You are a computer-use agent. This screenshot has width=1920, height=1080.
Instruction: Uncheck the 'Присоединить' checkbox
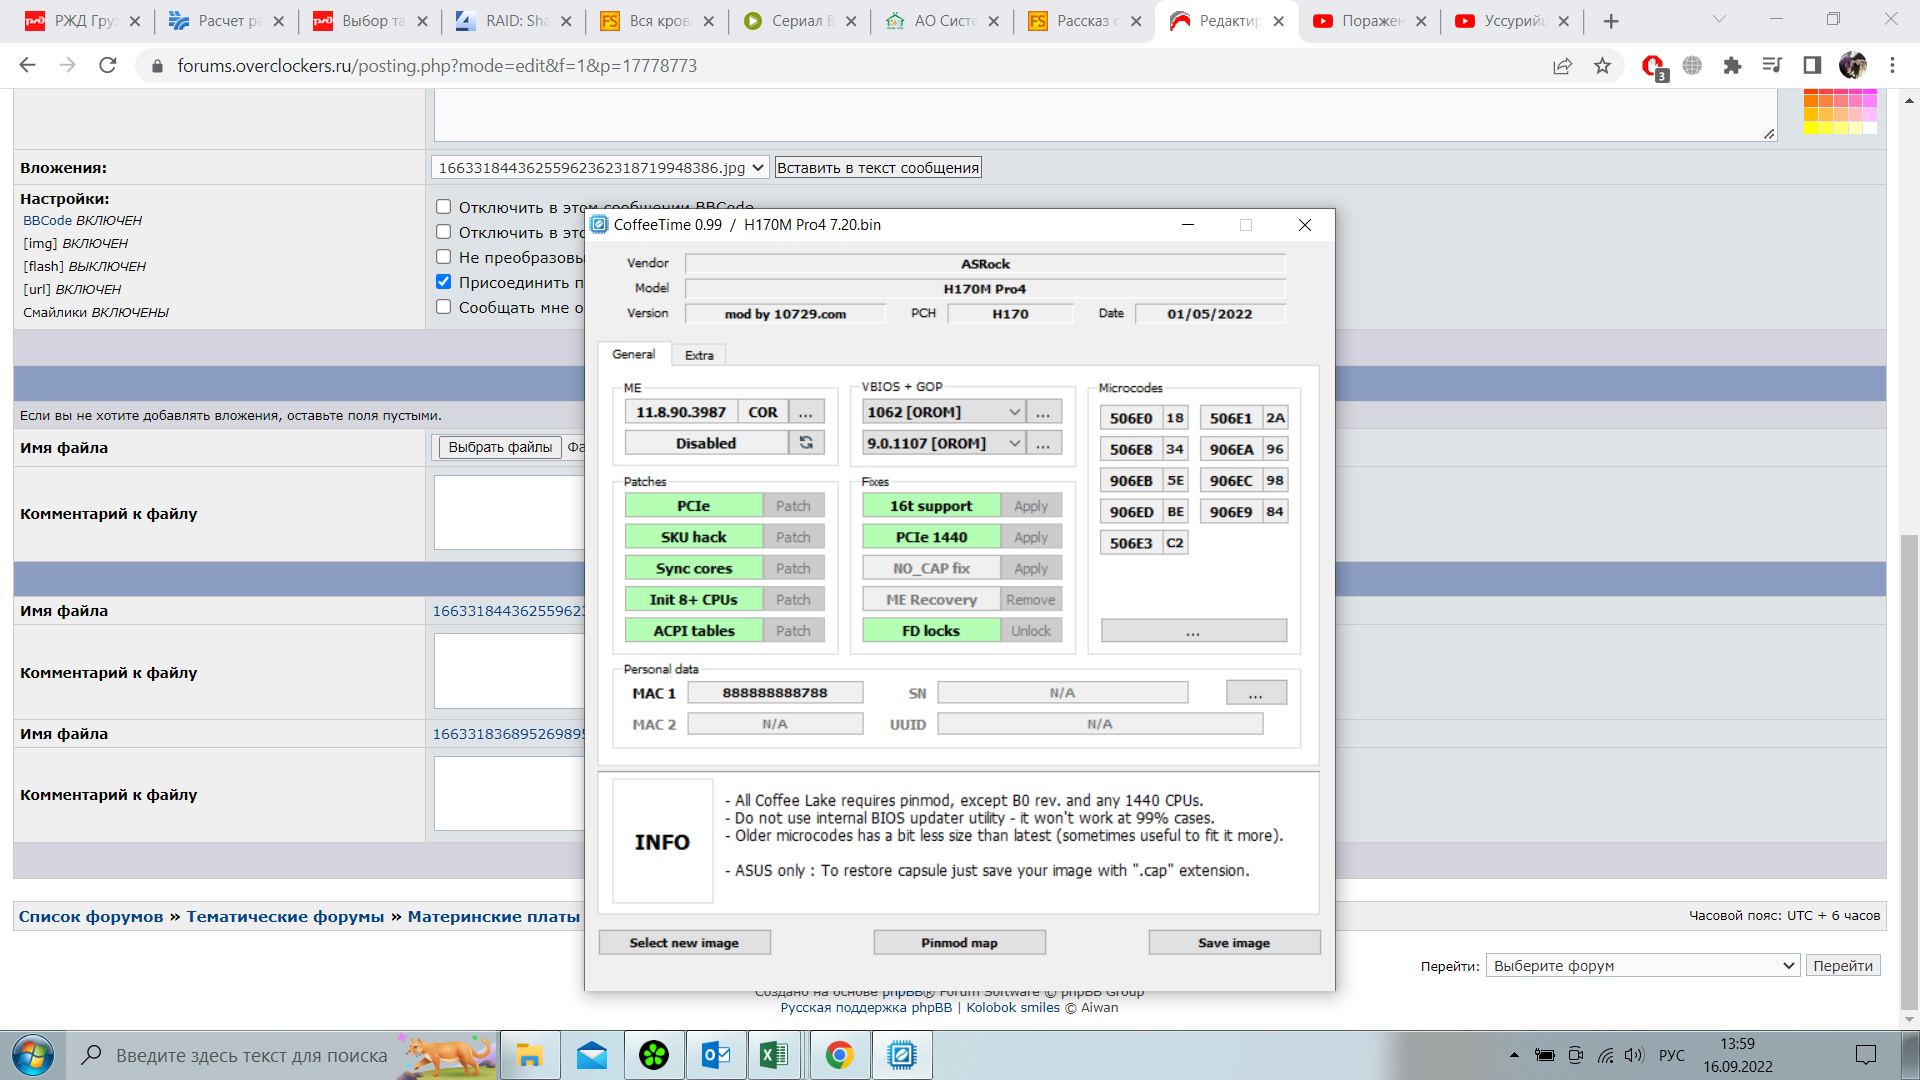(444, 282)
